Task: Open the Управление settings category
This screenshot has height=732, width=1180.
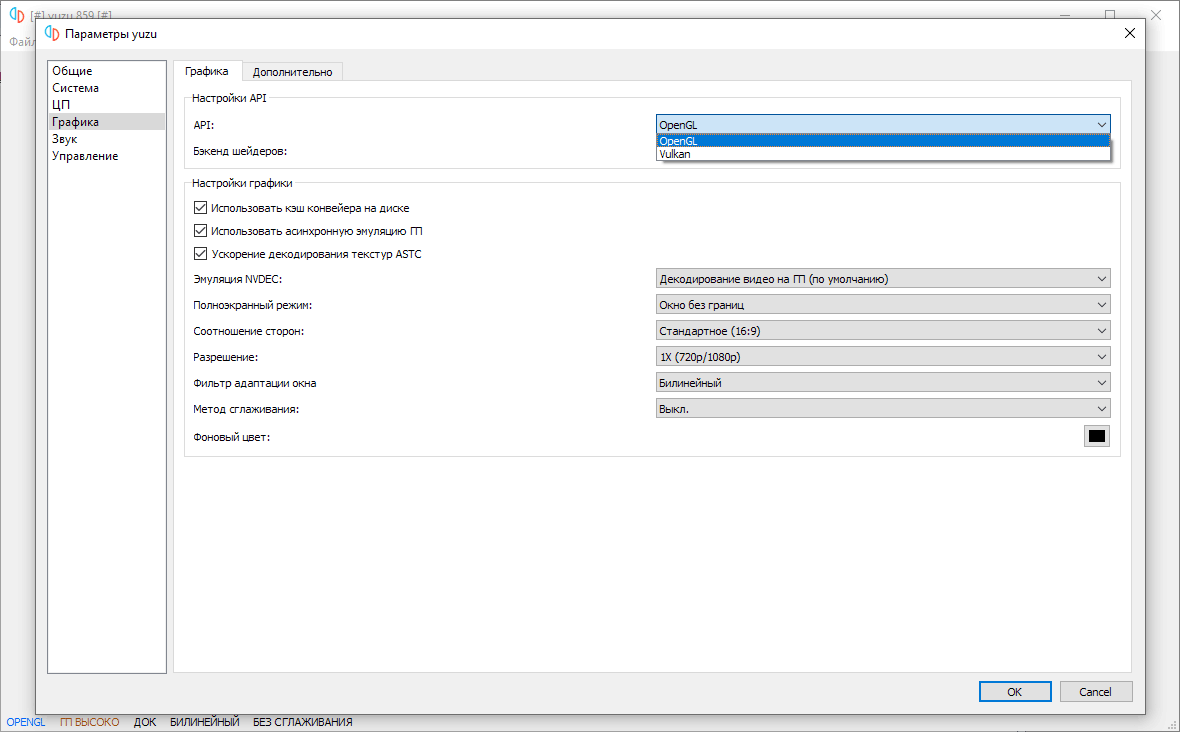Action: pyautogui.click(x=106, y=156)
